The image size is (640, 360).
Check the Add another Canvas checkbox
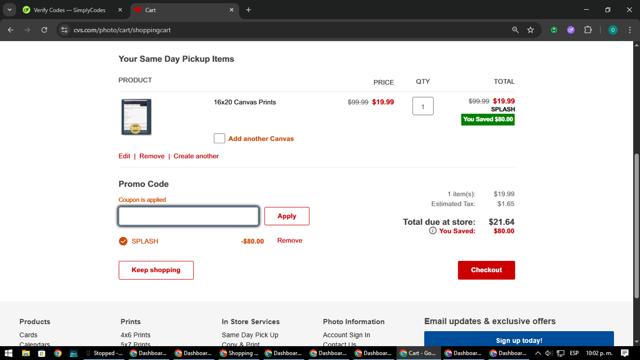219,138
